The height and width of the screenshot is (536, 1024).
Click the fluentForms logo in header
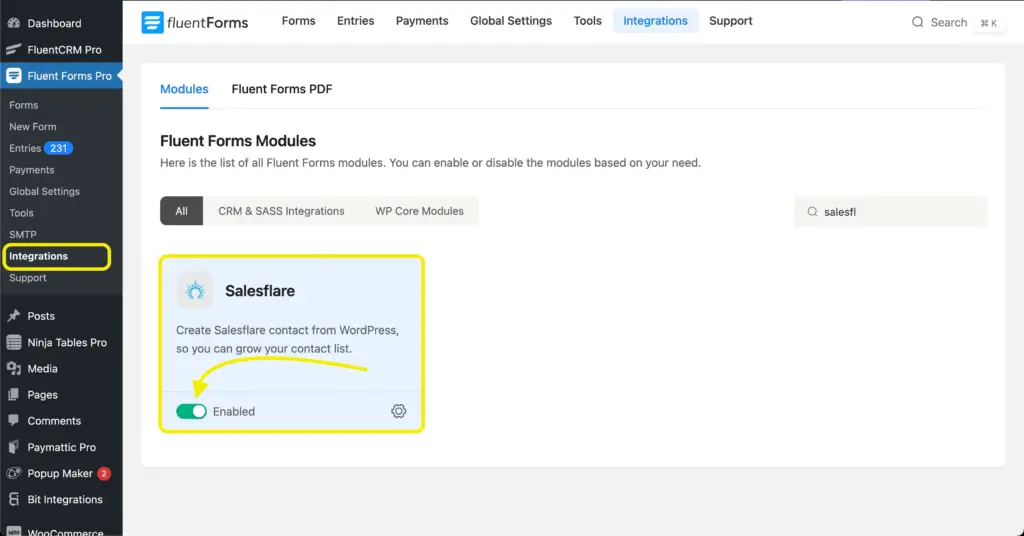pos(195,22)
